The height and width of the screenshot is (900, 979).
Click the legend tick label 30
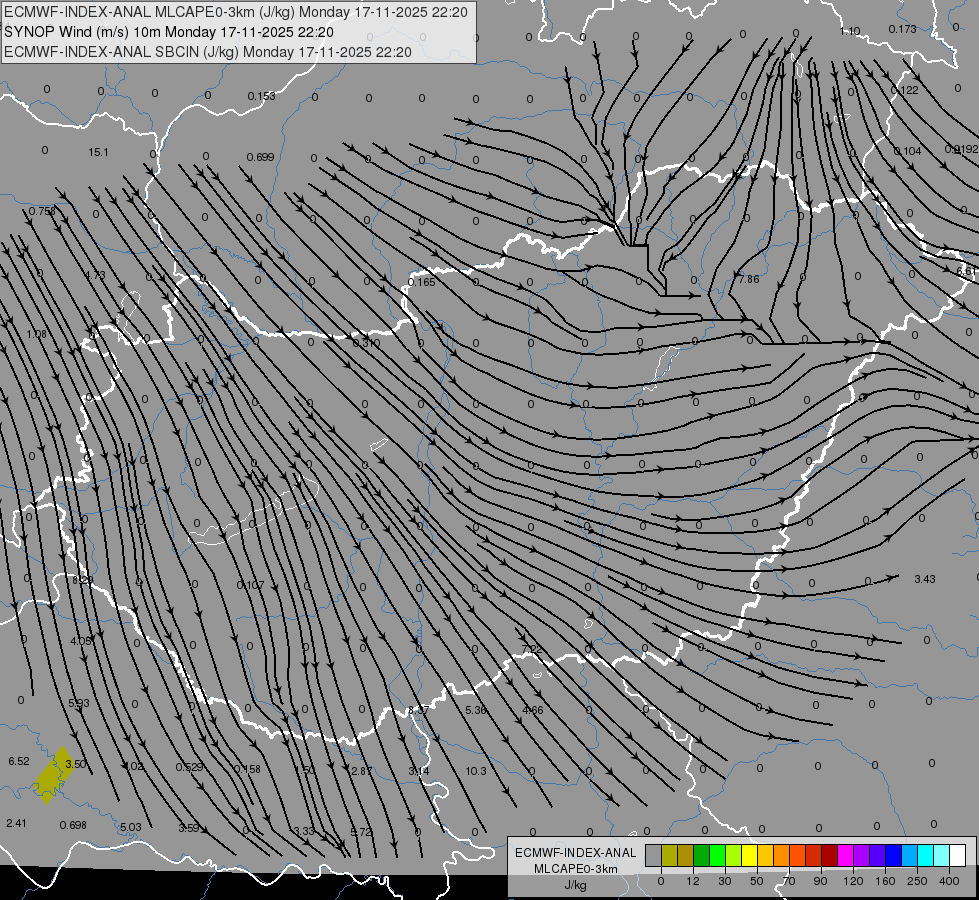coord(724,881)
